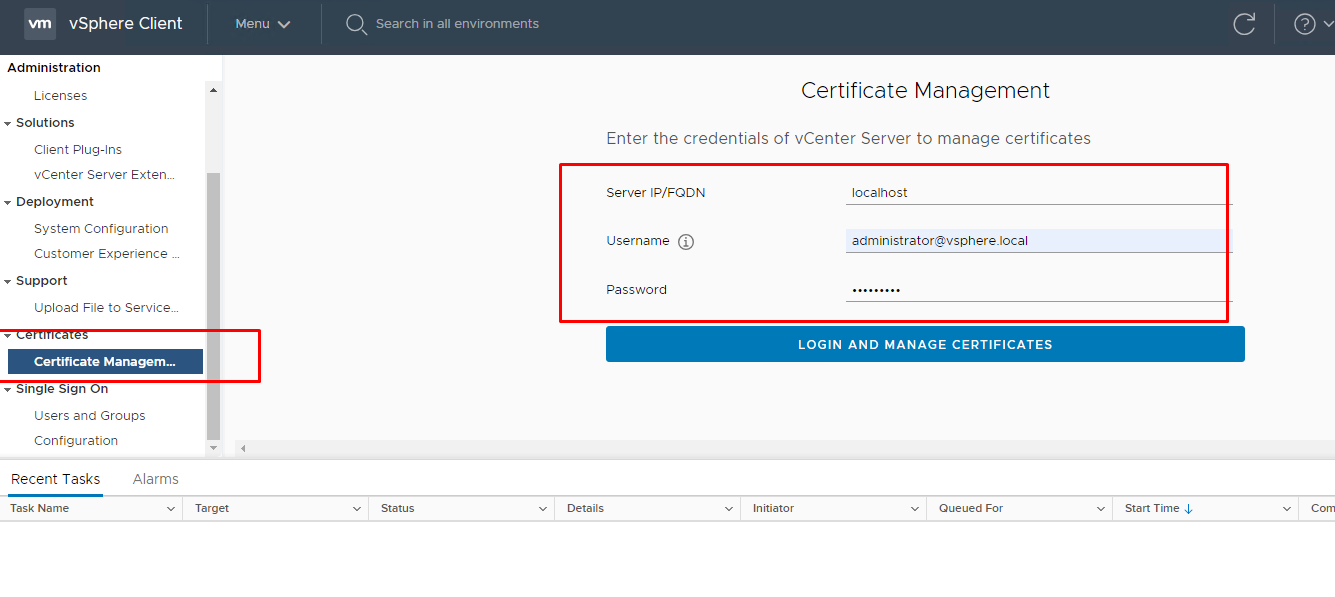Collapse the Deployment section
The width and height of the screenshot is (1335, 597).
pos(8,202)
